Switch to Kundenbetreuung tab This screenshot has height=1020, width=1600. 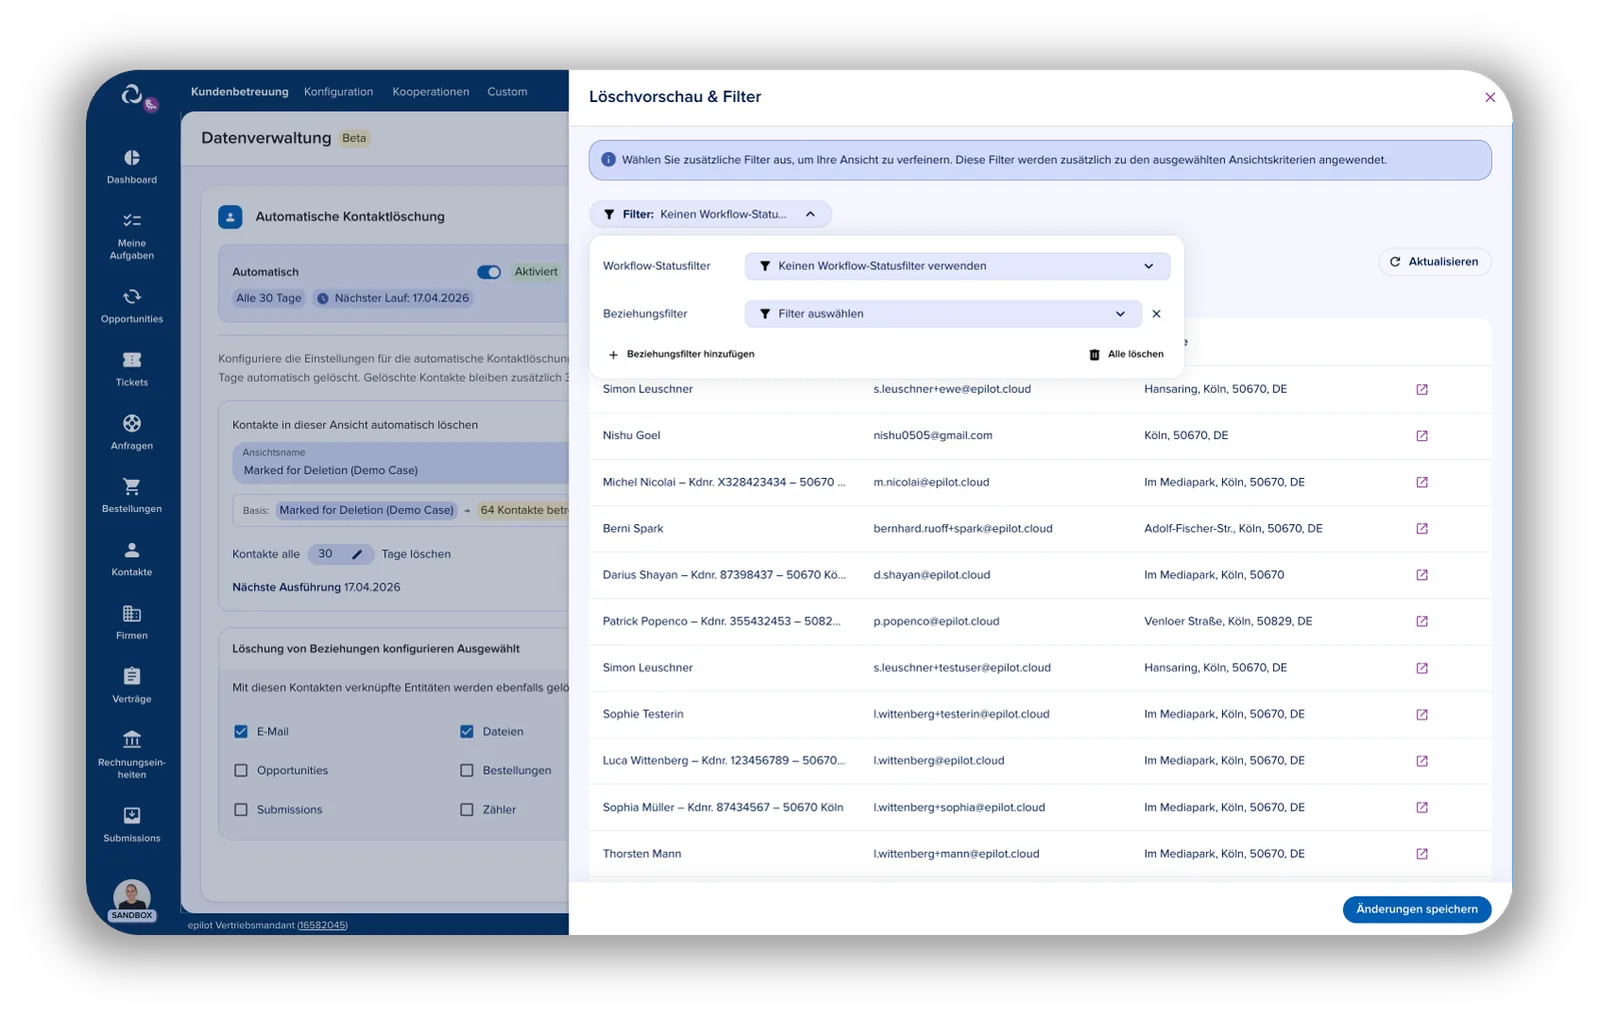(x=240, y=92)
